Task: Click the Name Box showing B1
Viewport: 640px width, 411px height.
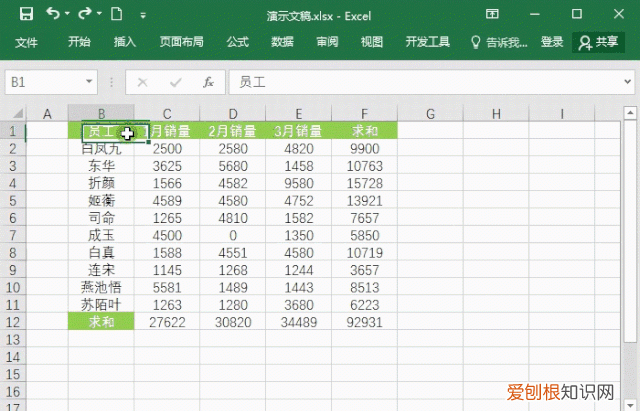Action: [44, 82]
